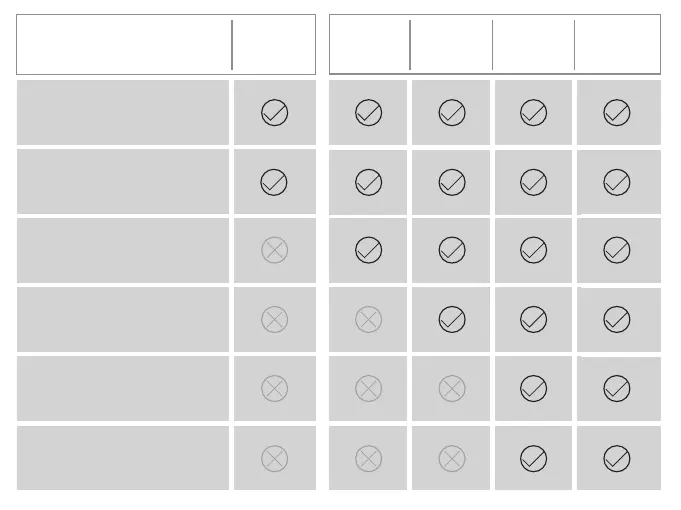Screen dimensions: 681x510
Task: Click right table's third-column checkmark in row two
Action: pos(534,182)
